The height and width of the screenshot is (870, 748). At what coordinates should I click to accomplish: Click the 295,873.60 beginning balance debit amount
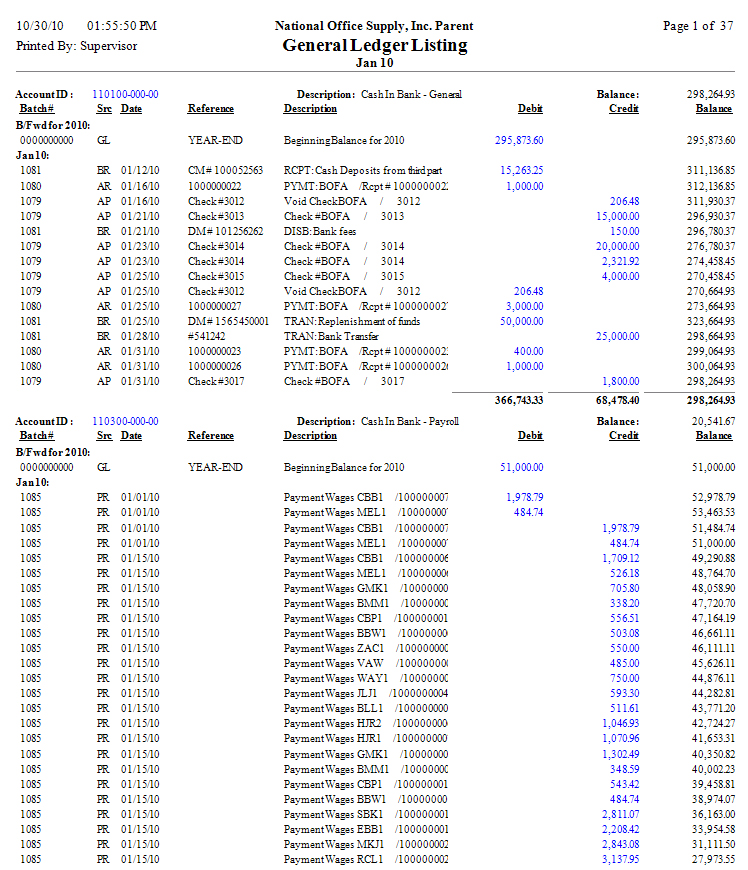click(519, 141)
